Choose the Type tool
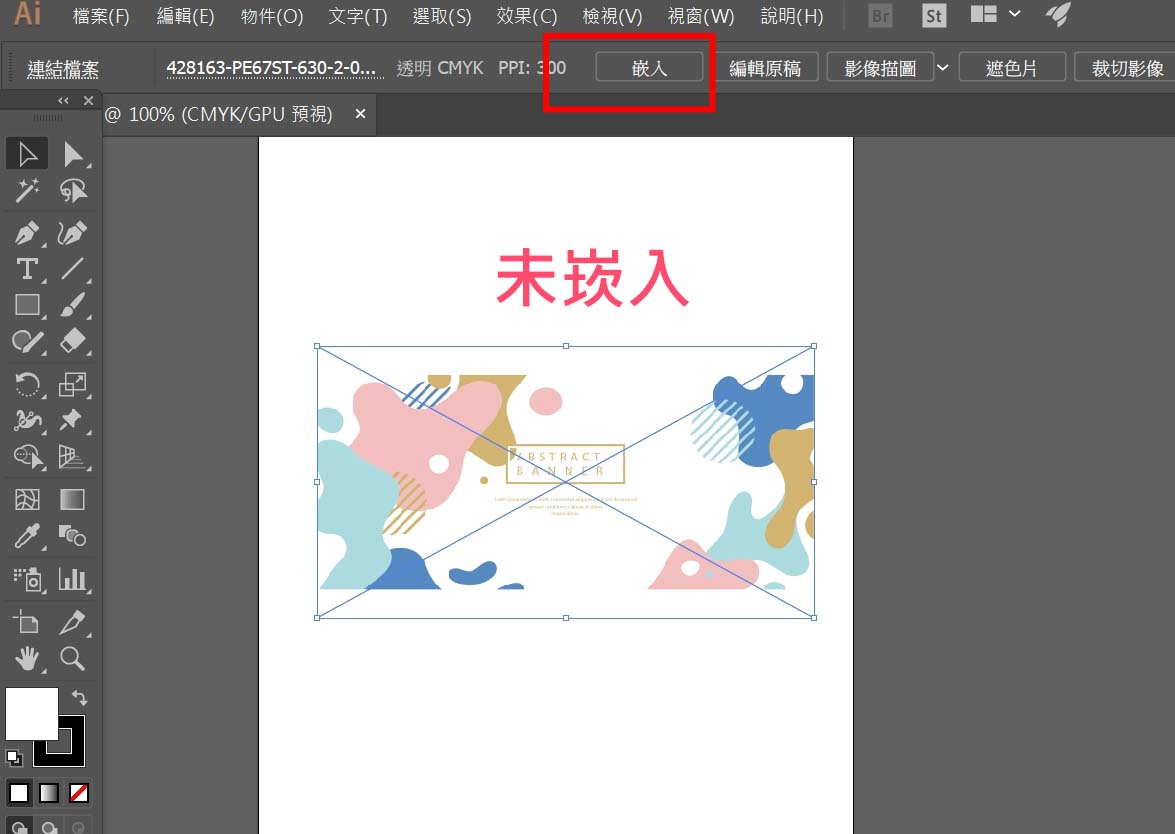This screenshot has width=1175, height=834. click(x=27, y=268)
